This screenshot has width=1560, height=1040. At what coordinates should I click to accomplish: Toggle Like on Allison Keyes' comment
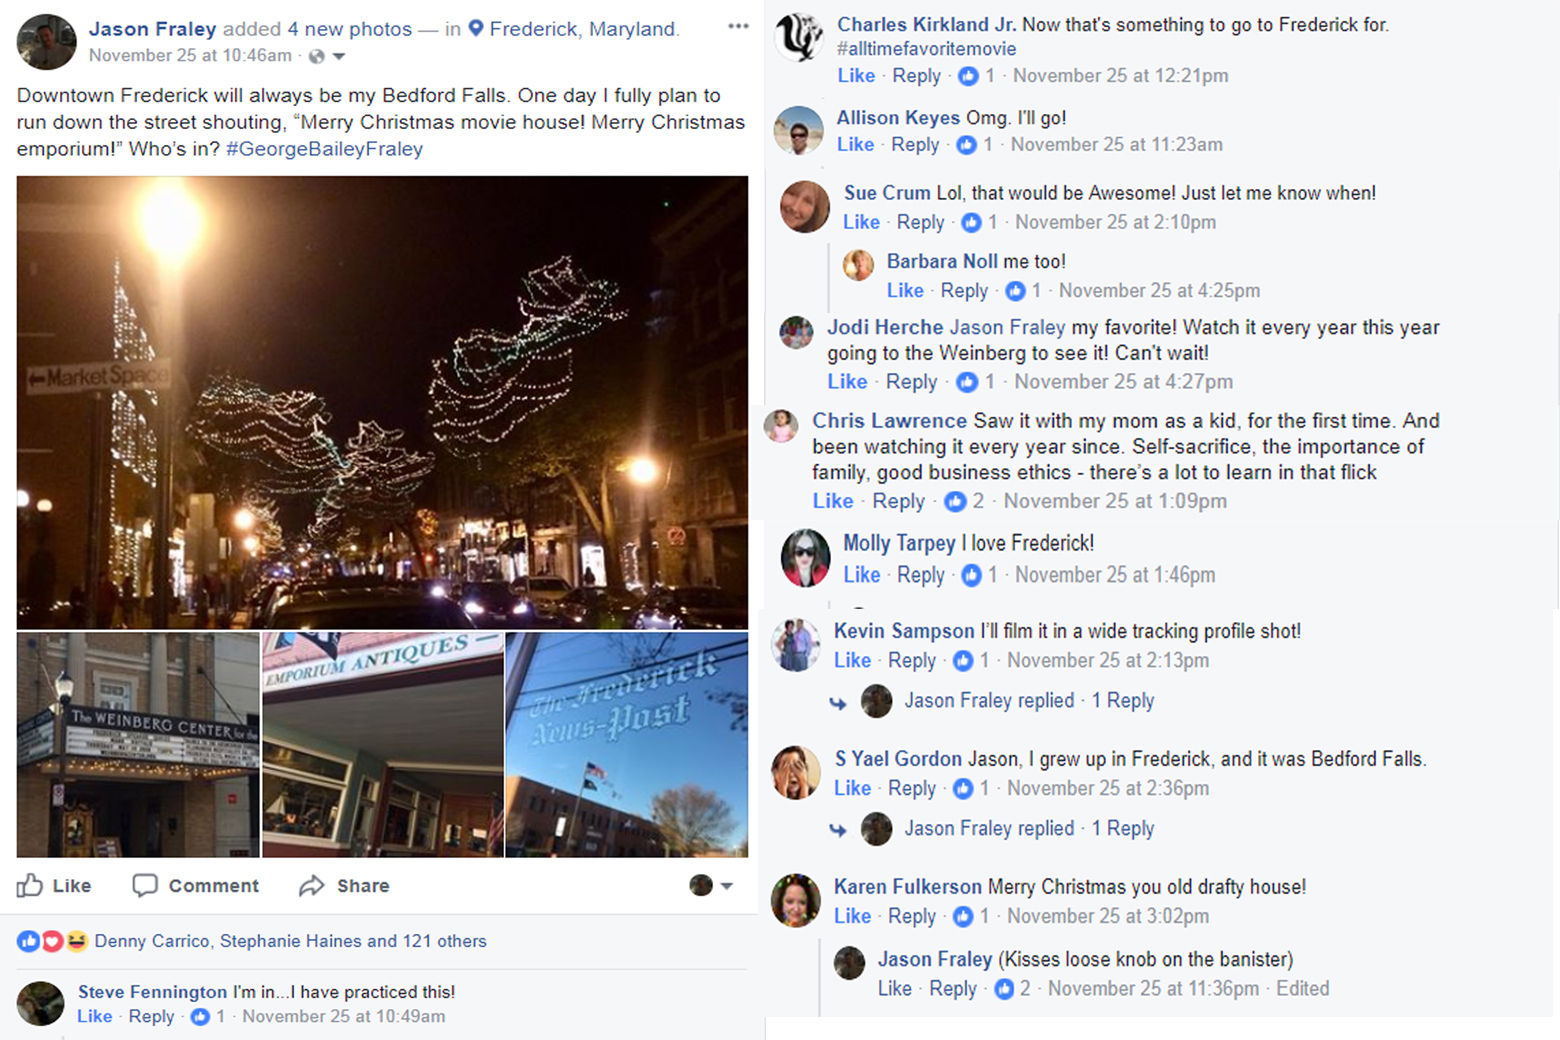point(855,144)
